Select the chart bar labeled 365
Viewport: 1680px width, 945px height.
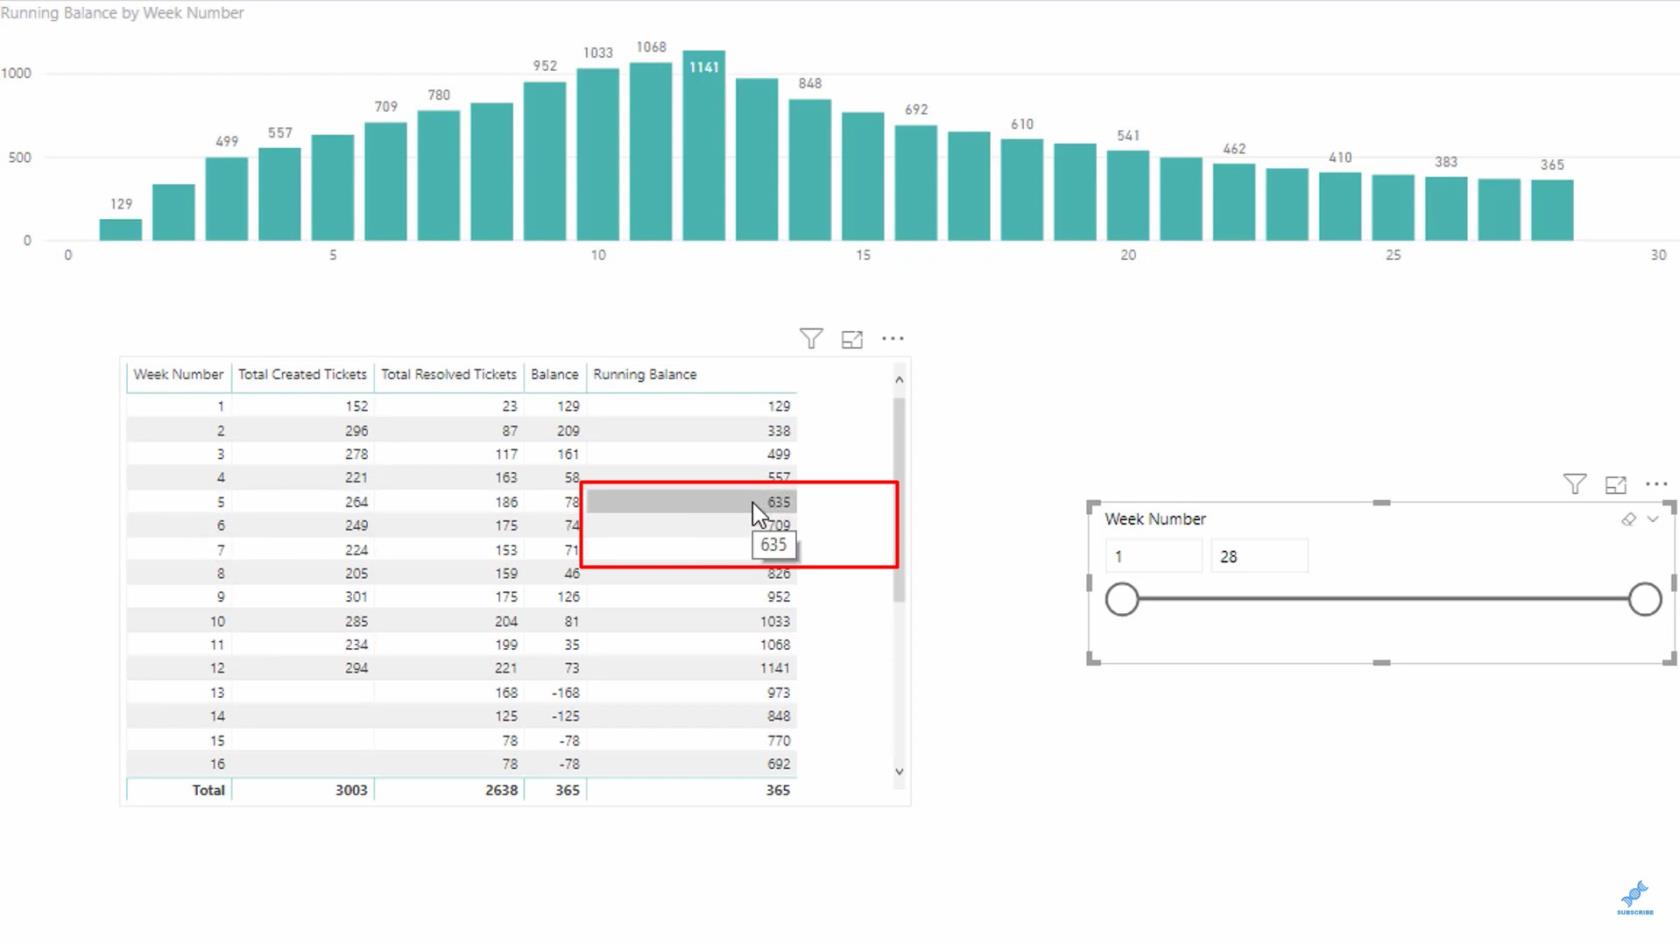point(1552,210)
